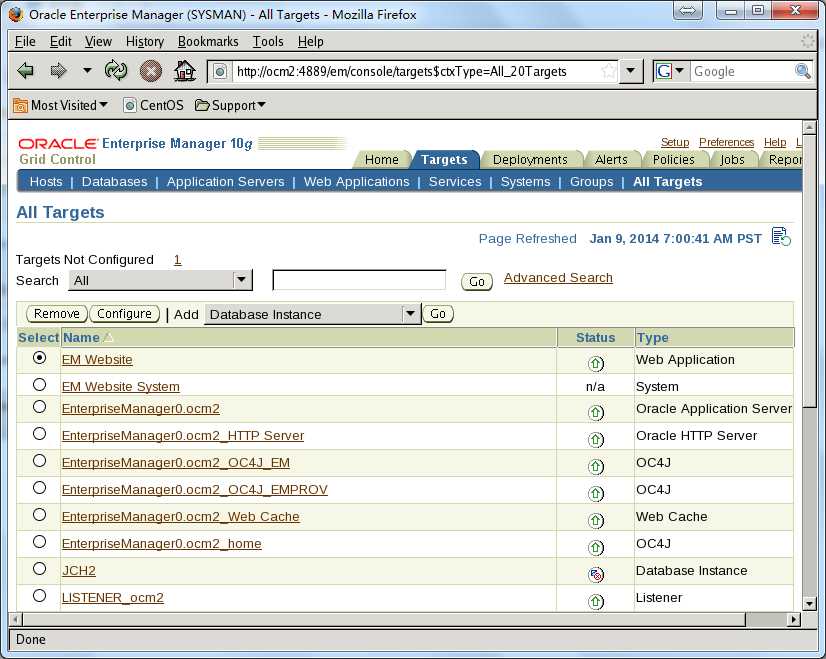Select EnterpriseManager0.ocm2 radio button
Viewport: 826px width, 659px height.
tap(40, 407)
